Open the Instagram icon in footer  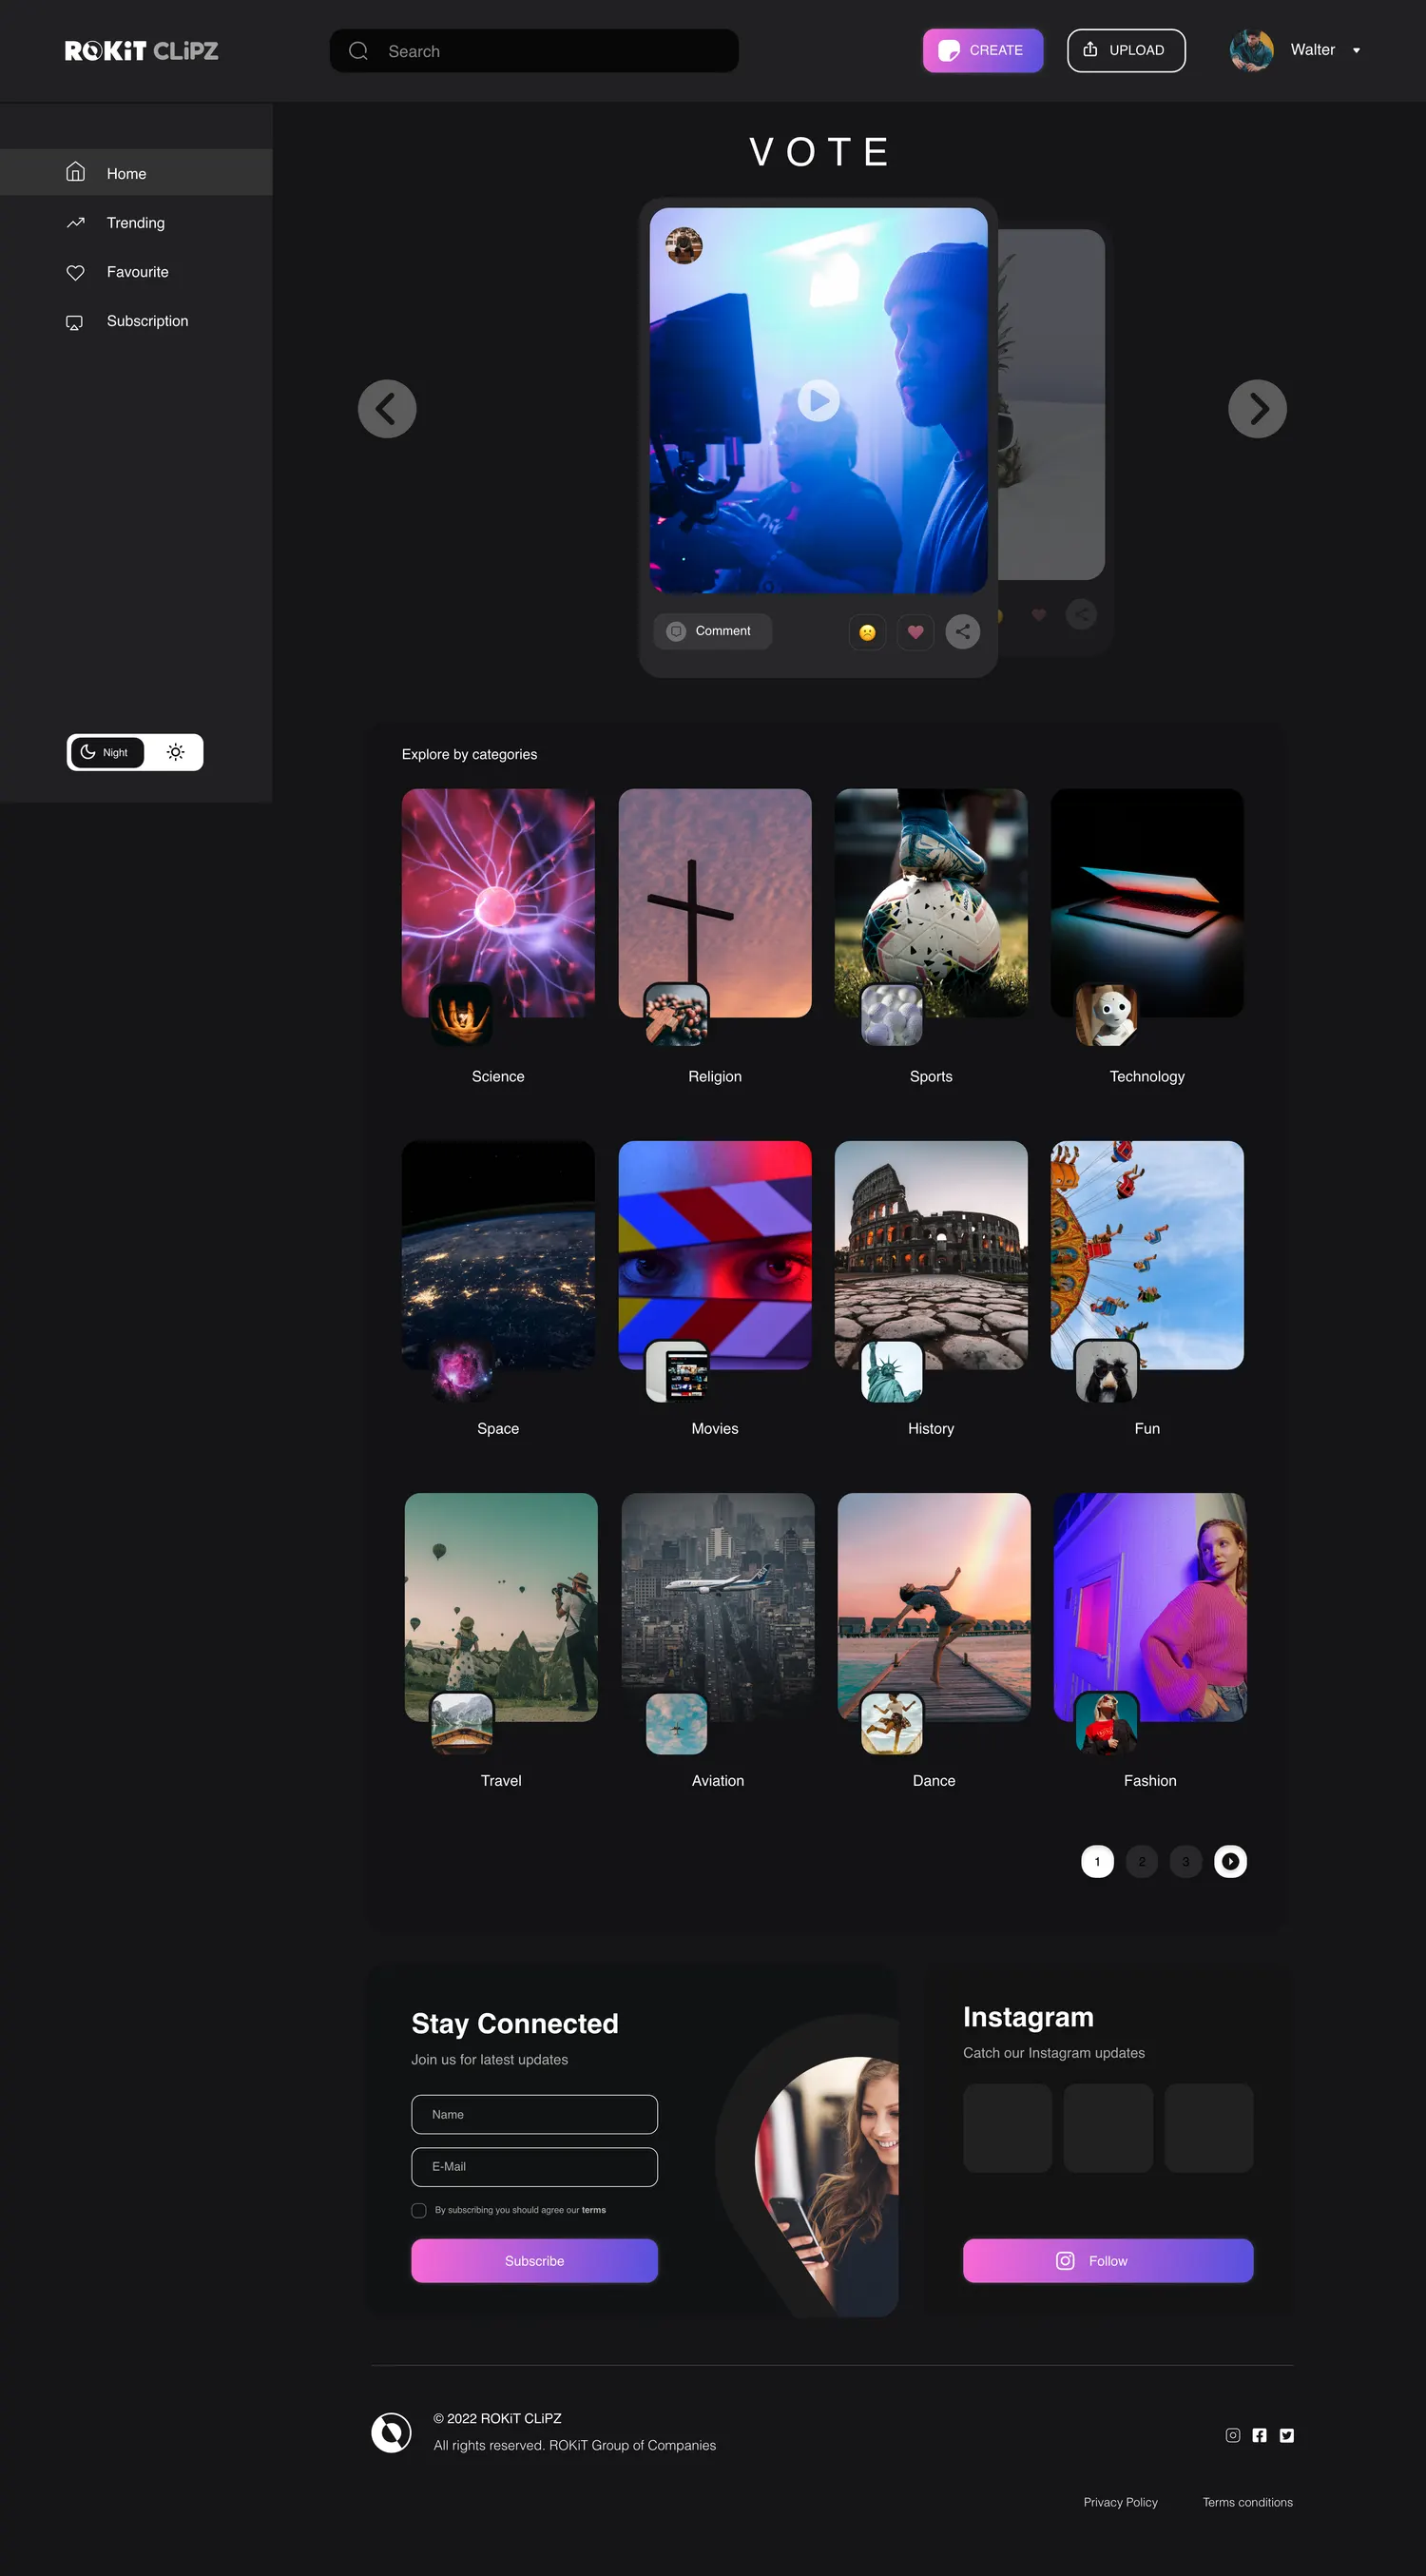click(1233, 2435)
